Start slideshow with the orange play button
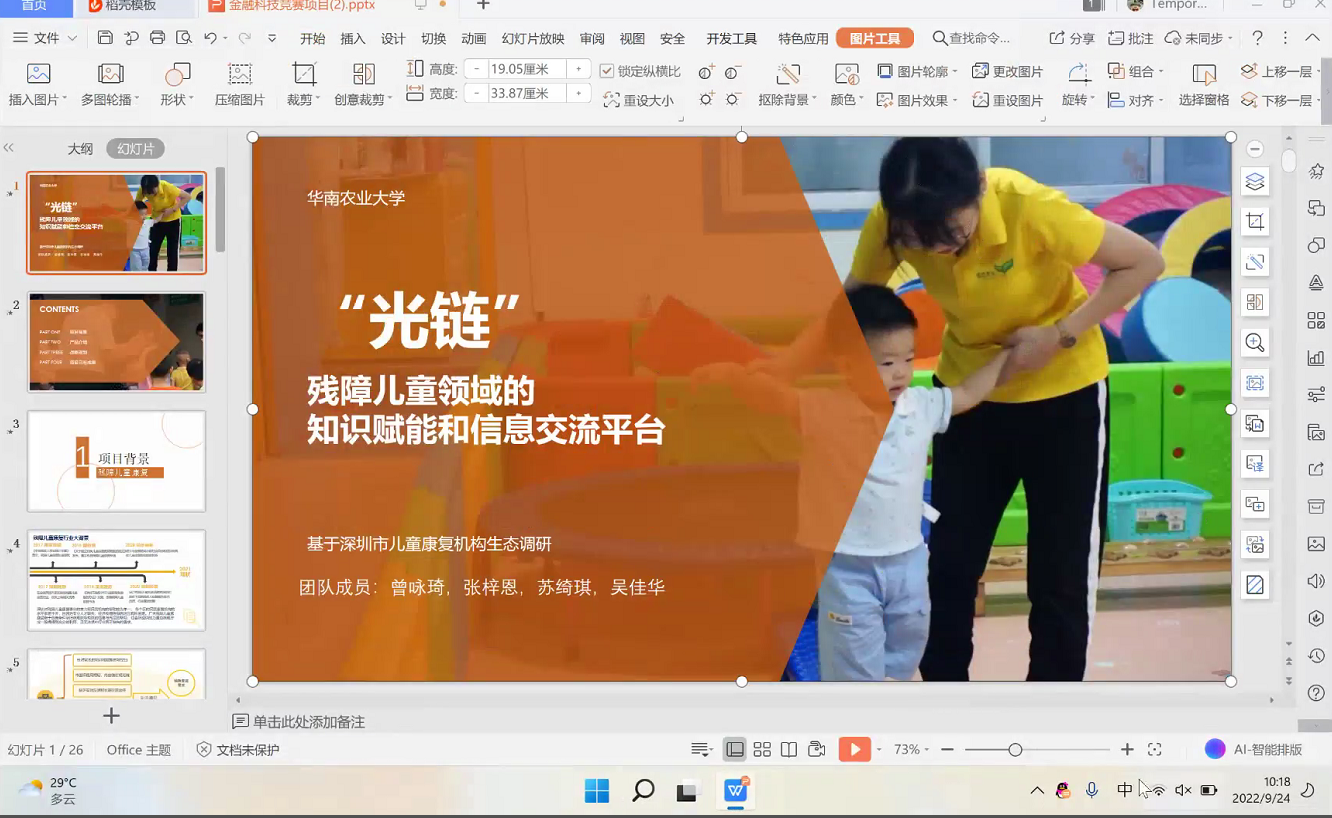 [854, 749]
